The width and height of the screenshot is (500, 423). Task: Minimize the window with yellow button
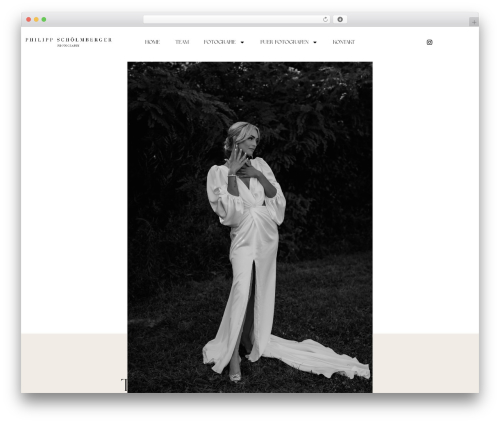(36, 20)
